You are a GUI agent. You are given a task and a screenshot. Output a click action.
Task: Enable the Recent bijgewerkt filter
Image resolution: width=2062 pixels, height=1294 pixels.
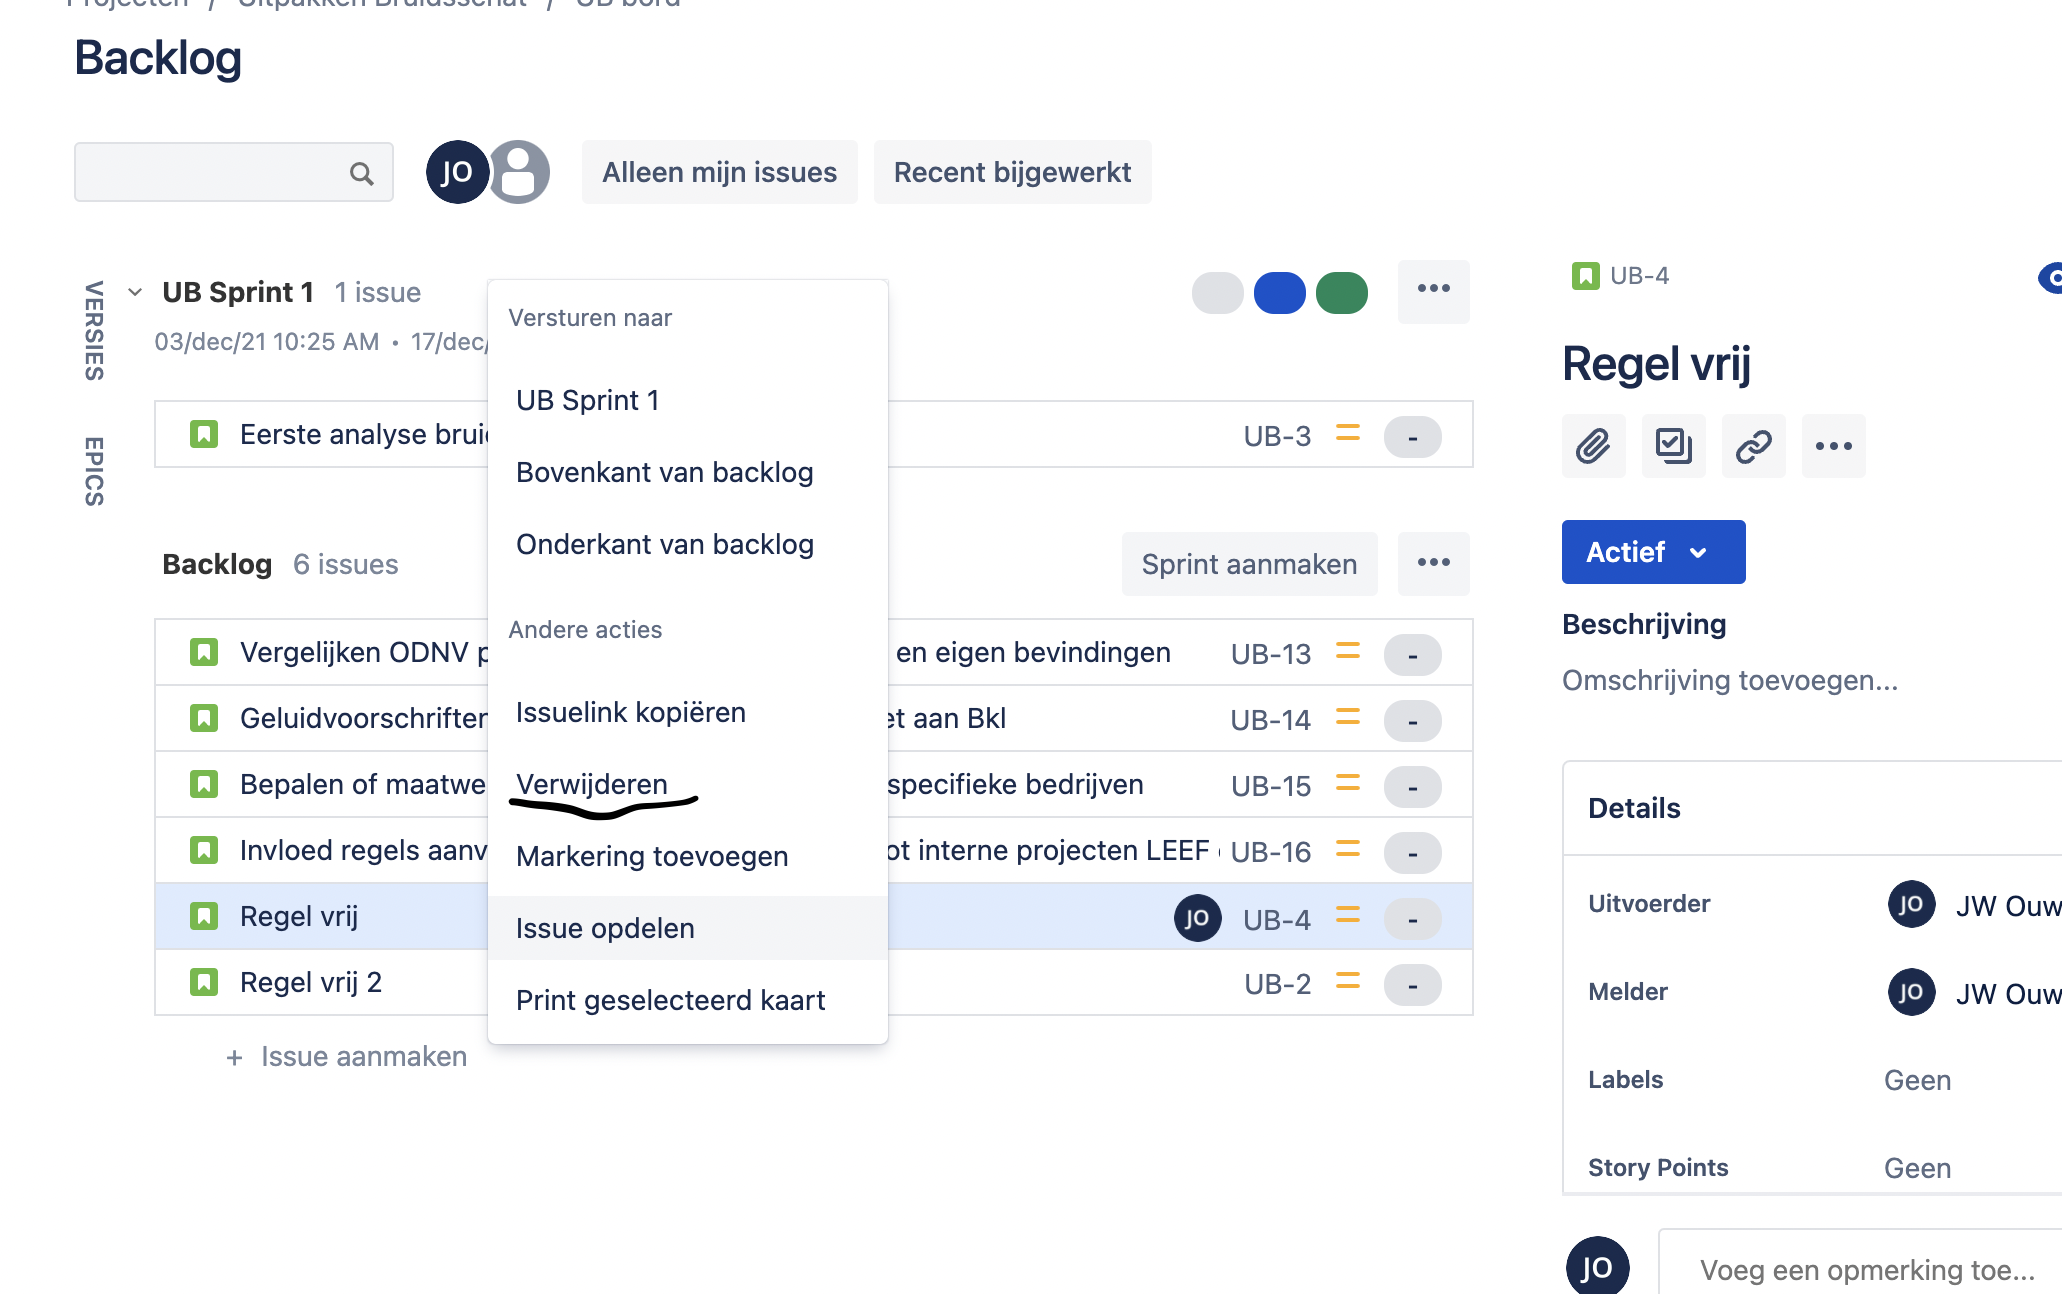tap(1012, 171)
